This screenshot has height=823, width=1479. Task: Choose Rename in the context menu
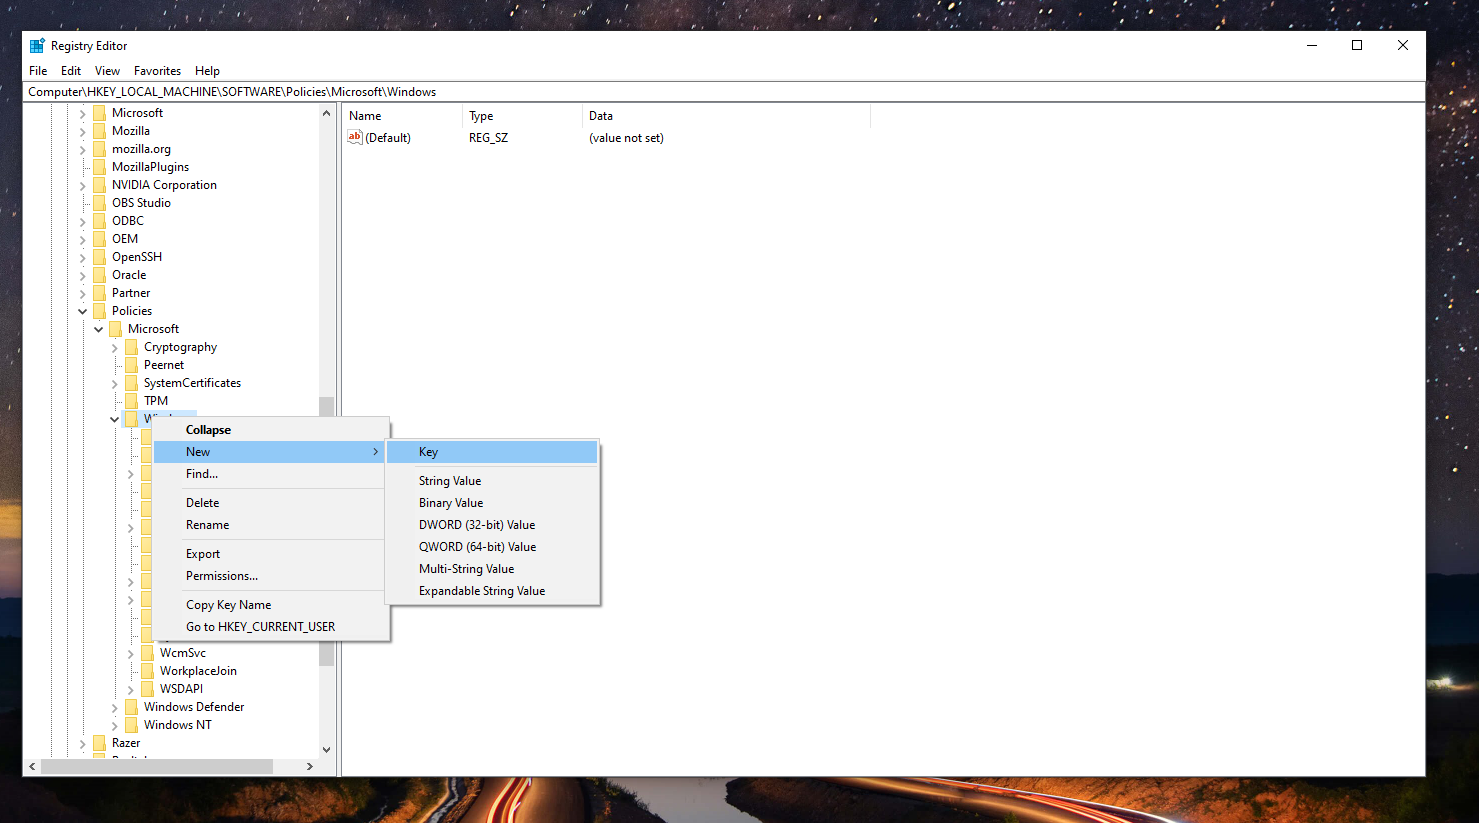click(x=271, y=525)
